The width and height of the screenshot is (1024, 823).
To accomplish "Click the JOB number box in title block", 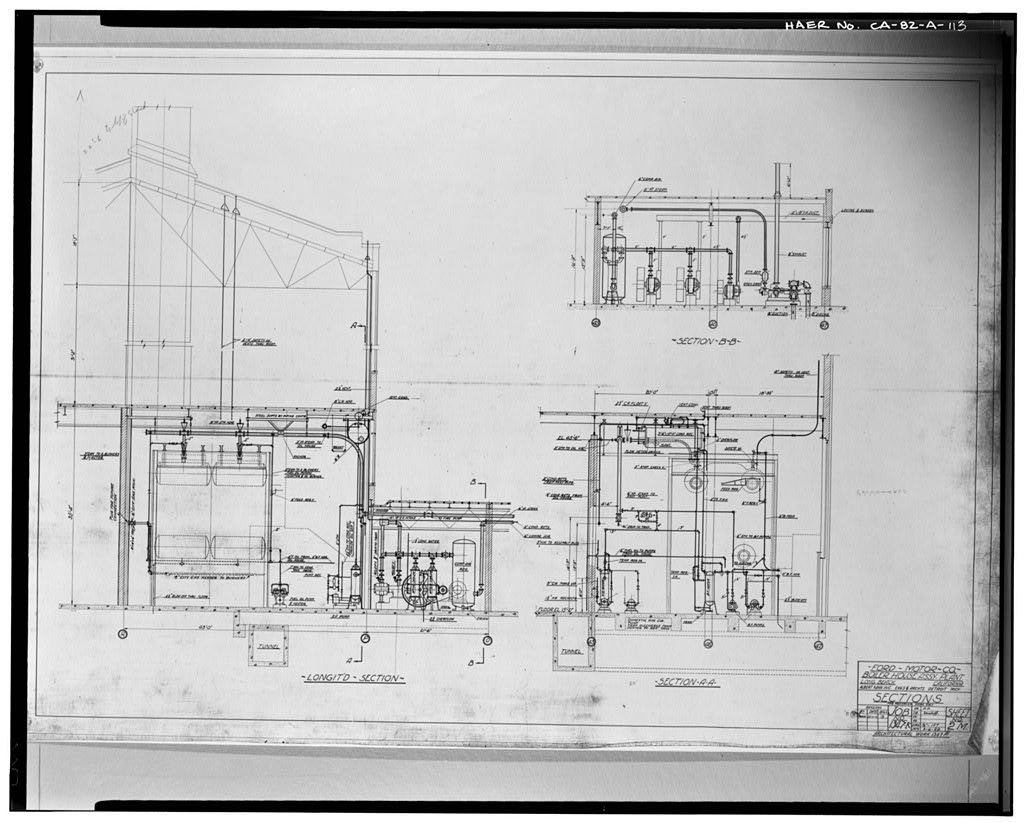I will tap(900, 717).
